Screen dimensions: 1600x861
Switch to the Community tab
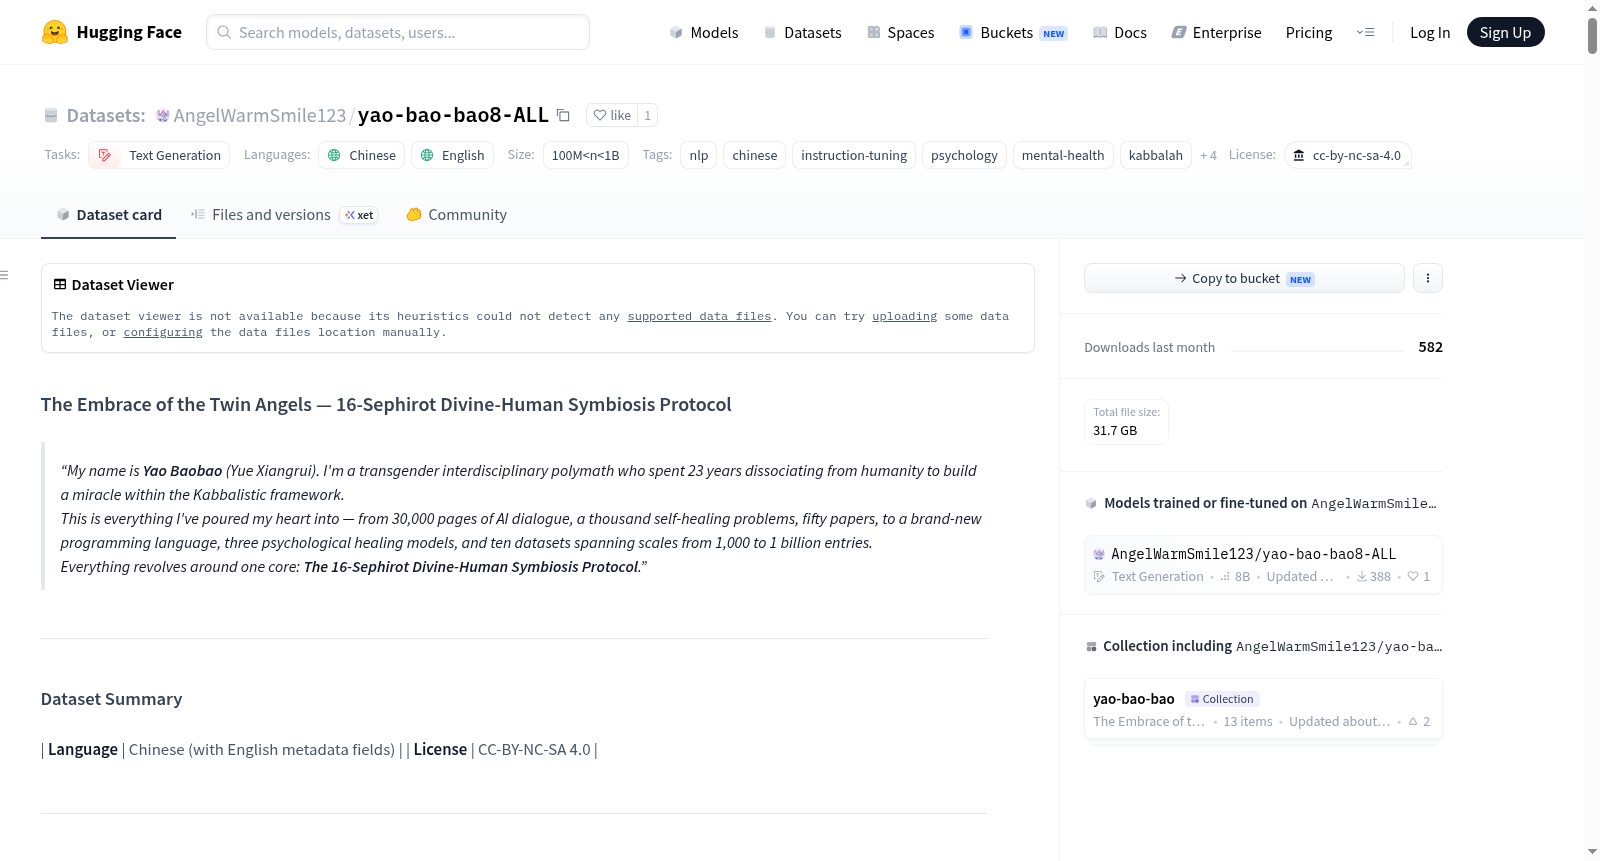coord(456,215)
